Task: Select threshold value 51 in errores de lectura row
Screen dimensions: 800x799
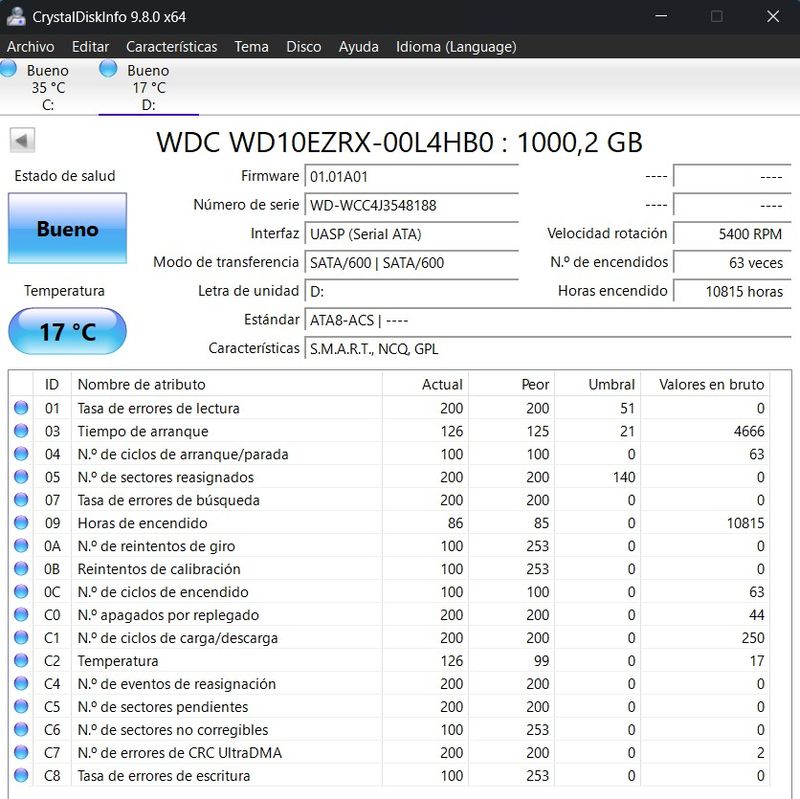Action: coord(628,409)
